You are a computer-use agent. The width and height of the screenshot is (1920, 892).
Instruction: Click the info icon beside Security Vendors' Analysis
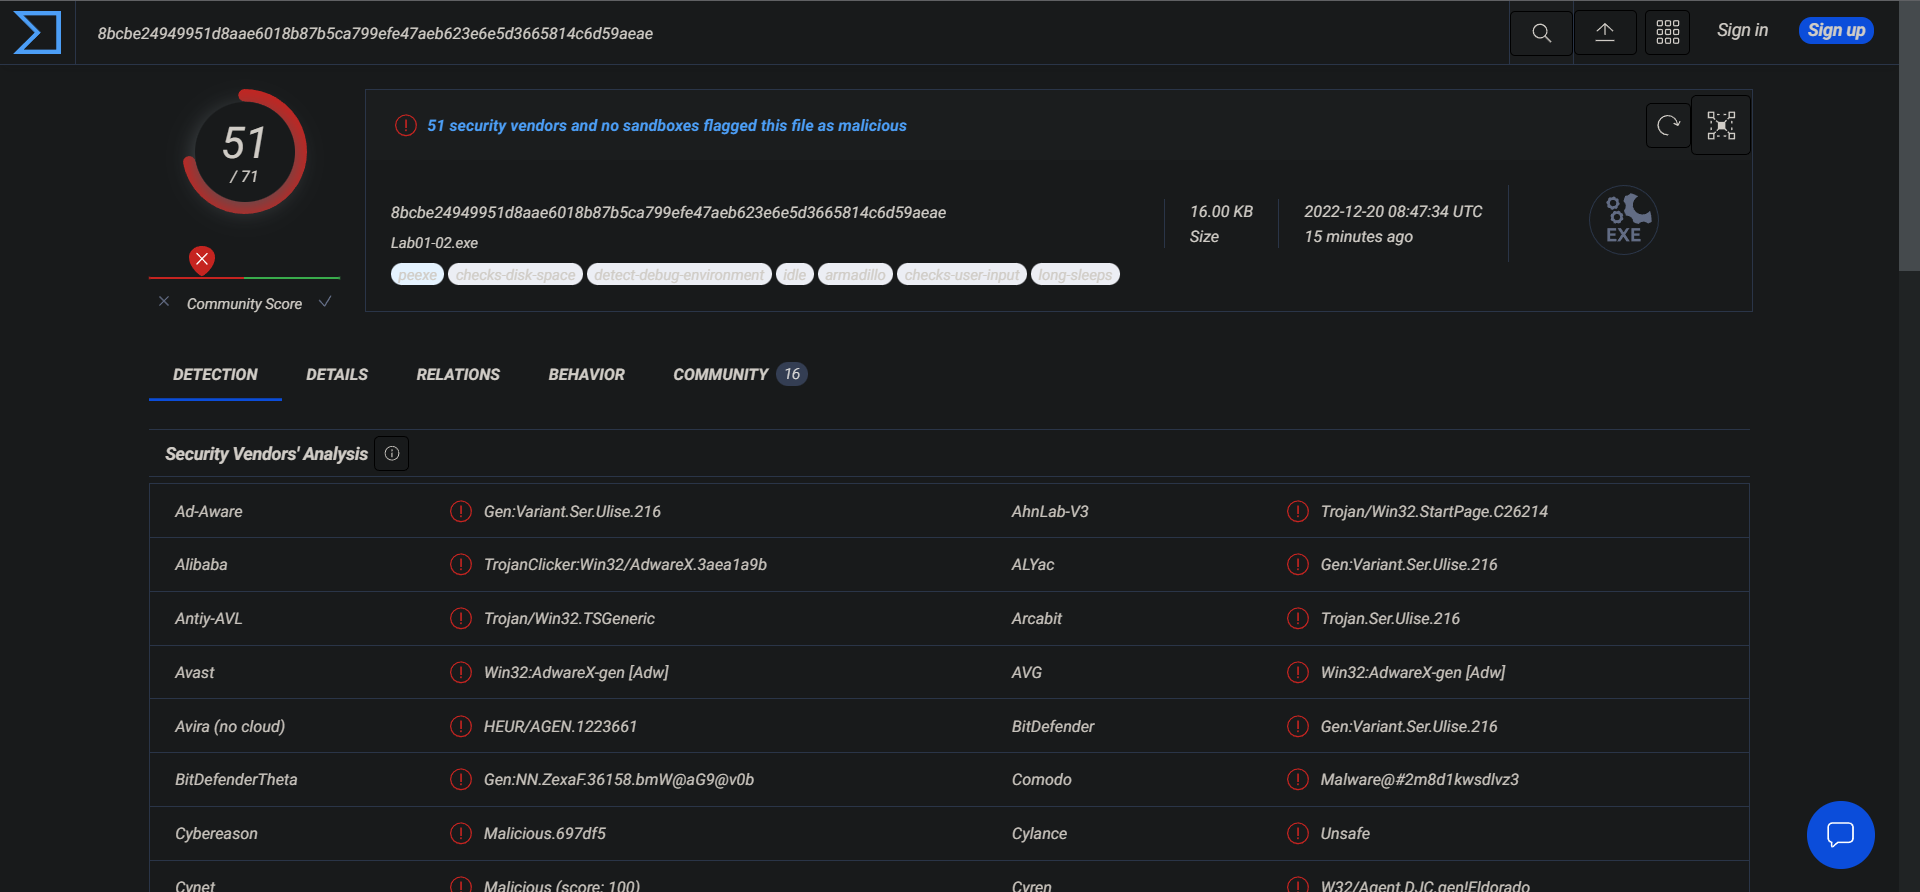(392, 454)
